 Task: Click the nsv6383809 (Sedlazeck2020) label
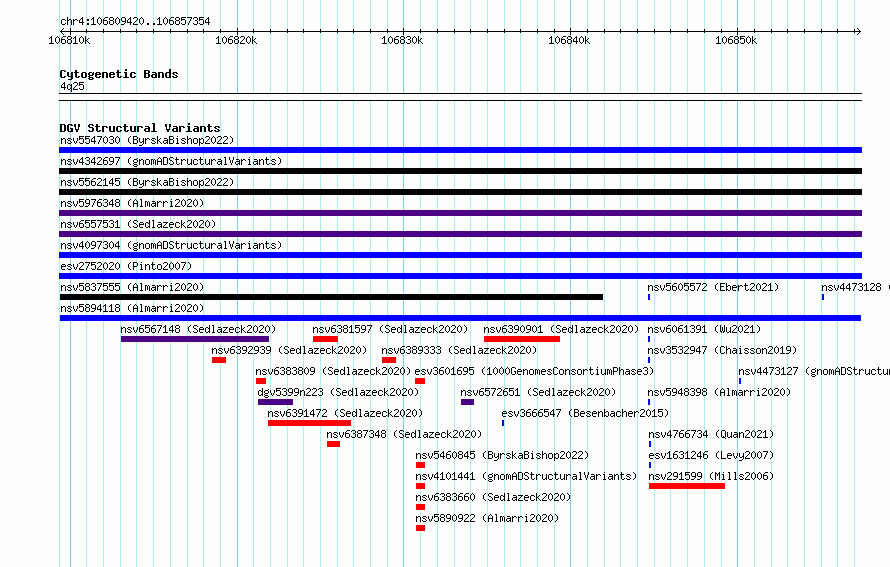pos(333,371)
